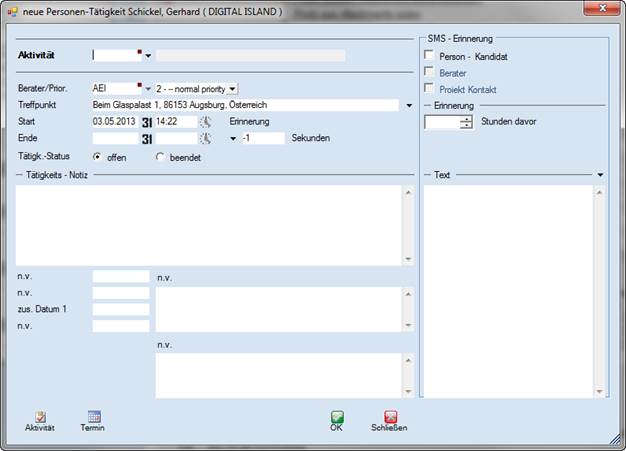Open the Text section dropdown arrow
The height and width of the screenshot is (451, 626).
[600, 175]
